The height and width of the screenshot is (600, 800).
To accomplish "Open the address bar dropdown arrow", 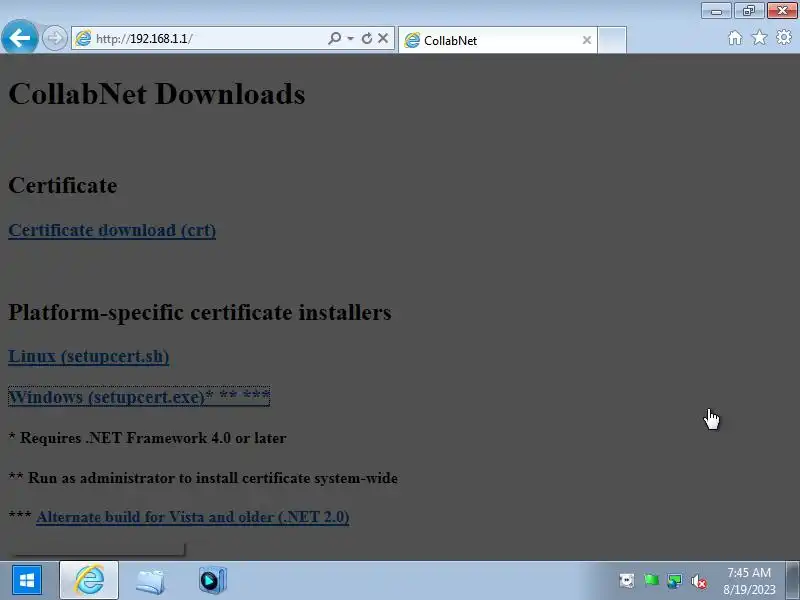I will (x=351, y=39).
